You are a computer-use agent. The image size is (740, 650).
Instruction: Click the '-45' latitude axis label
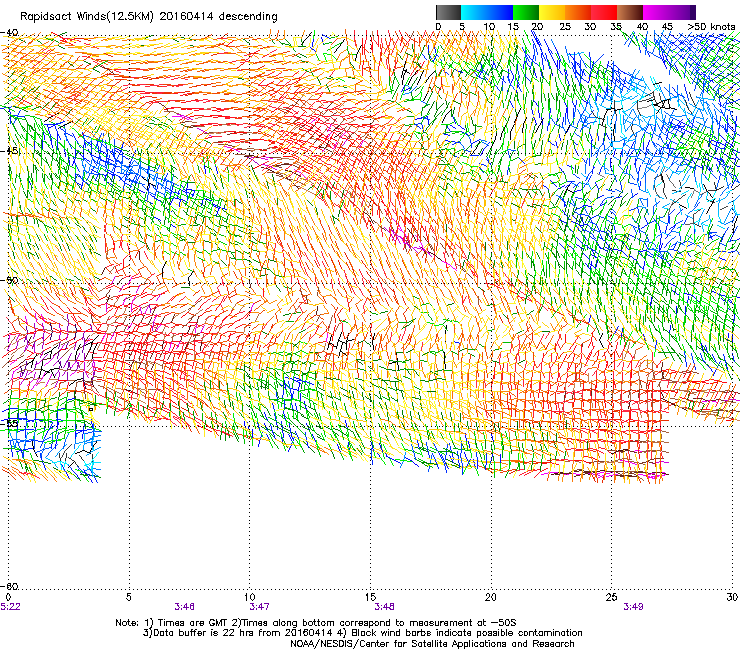(9, 151)
